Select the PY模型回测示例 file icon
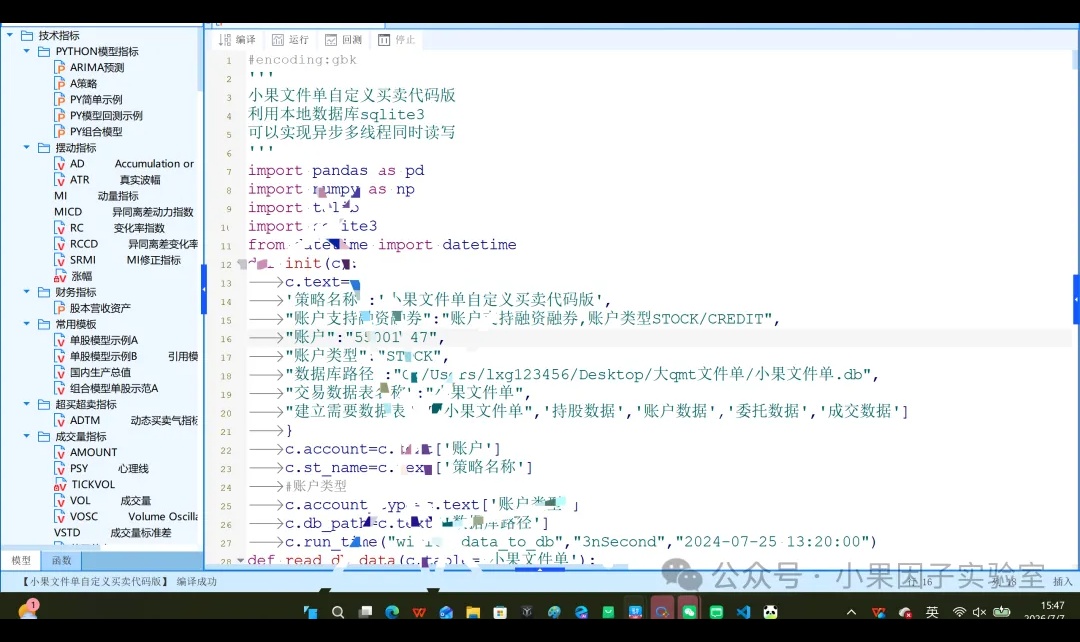Viewport: 1080px width, 642px height. (61, 116)
